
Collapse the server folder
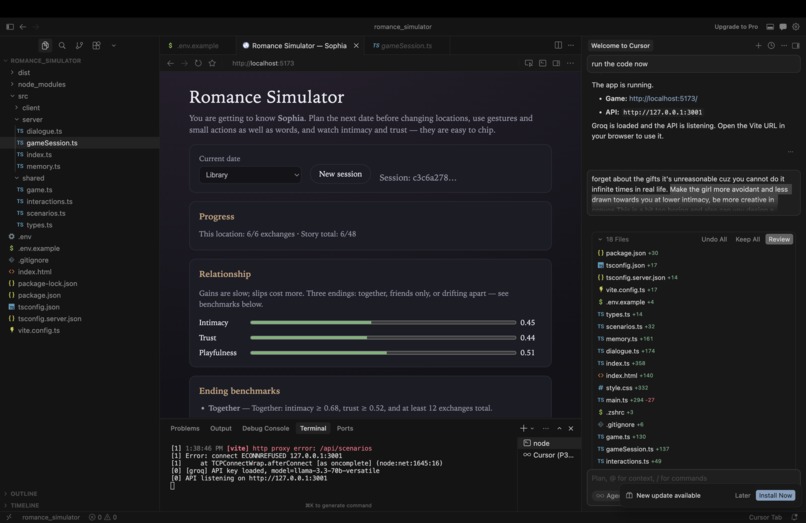[x=32, y=119]
